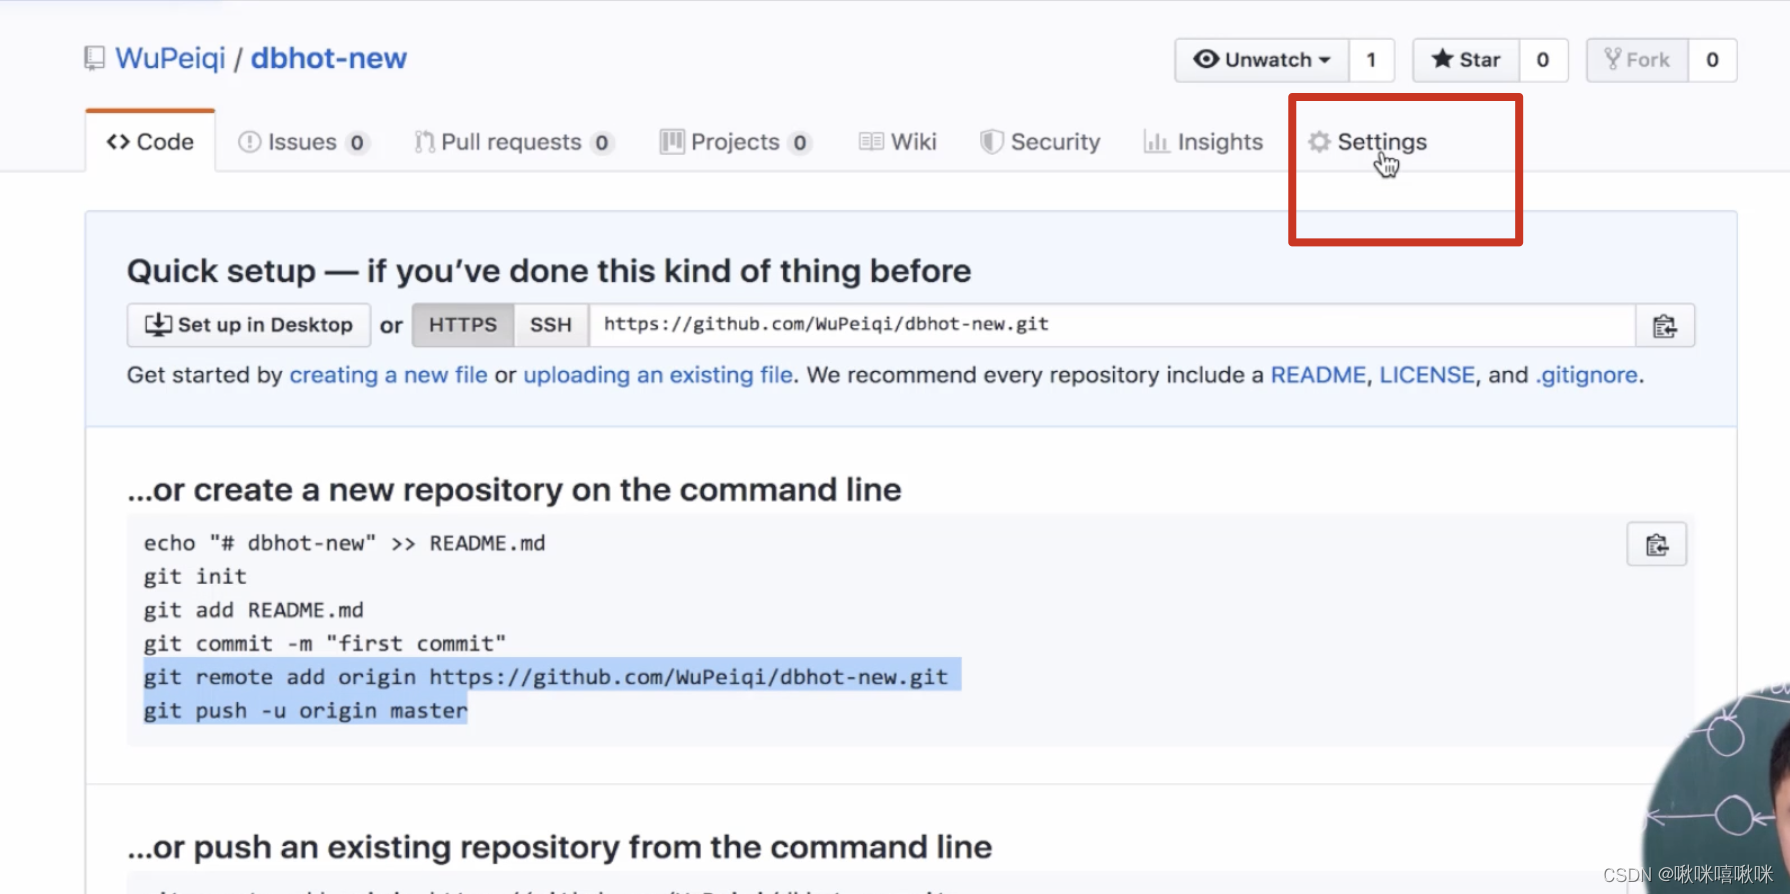Click the repository book icon beside WuPeiqi
This screenshot has width=1790, height=894.
(x=94, y=58)
